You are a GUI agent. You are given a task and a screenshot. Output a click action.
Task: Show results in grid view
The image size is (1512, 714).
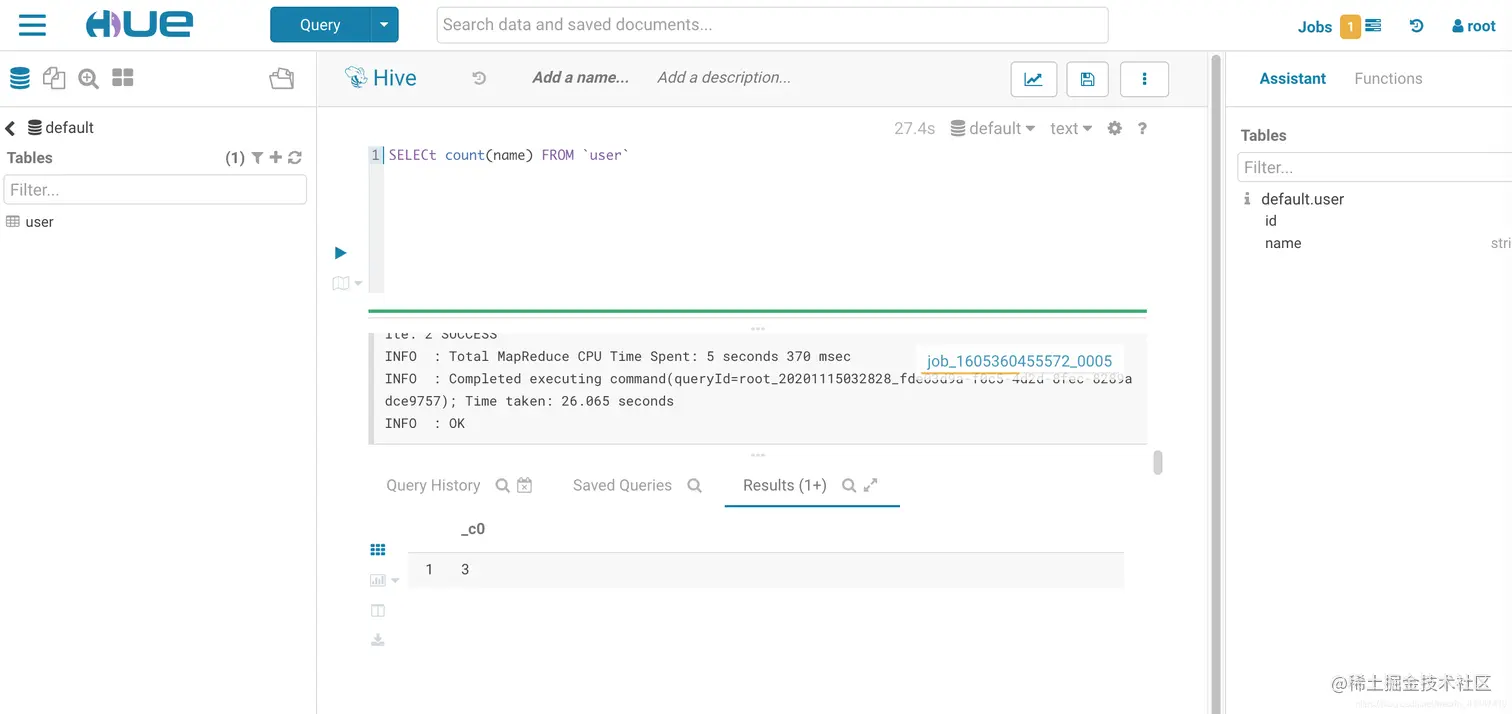pyautogui.click(x=378, y=549)
